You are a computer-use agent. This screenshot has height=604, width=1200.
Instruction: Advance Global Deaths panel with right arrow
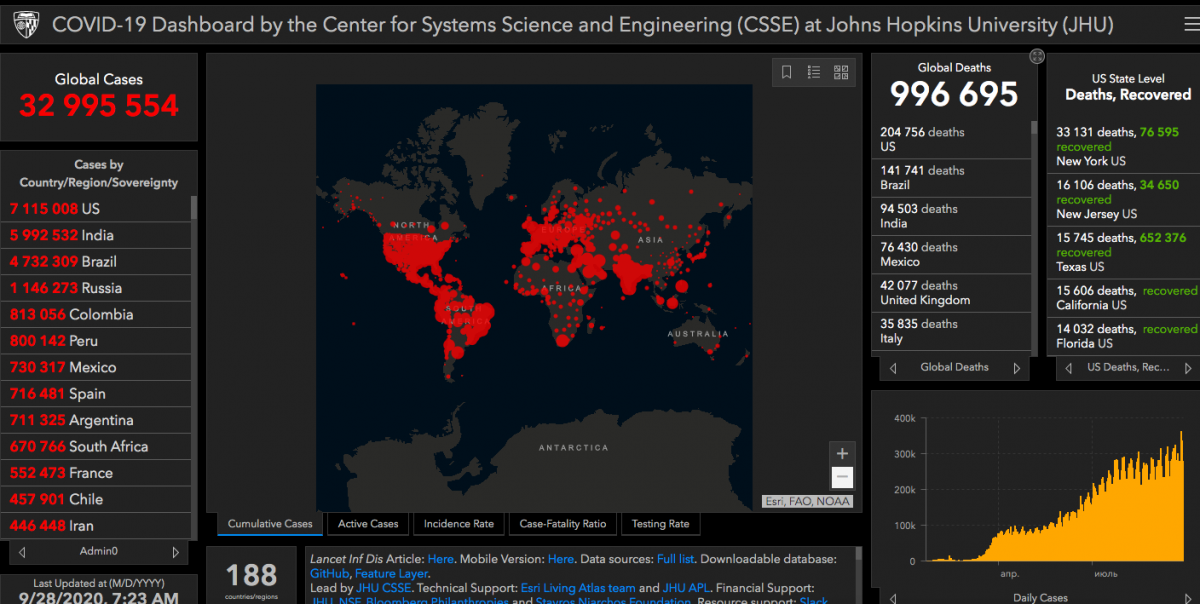1017,368
